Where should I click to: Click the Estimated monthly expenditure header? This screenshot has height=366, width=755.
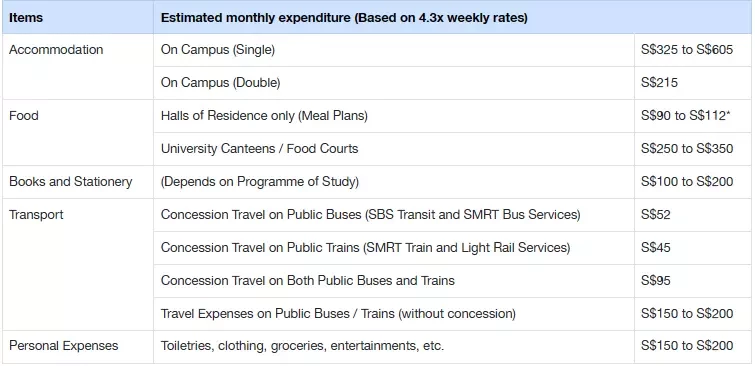(x=344, y=18)
